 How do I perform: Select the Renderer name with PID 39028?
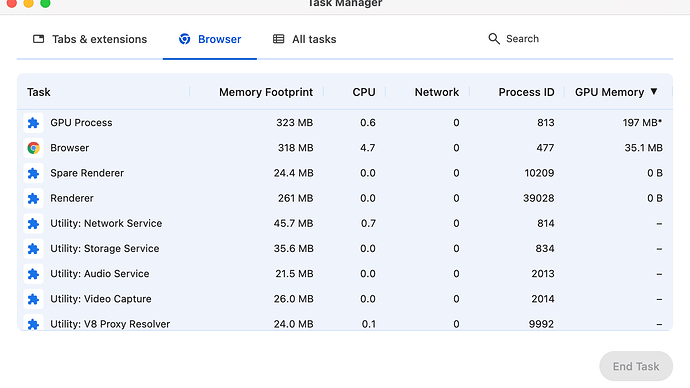coord(72,198)
